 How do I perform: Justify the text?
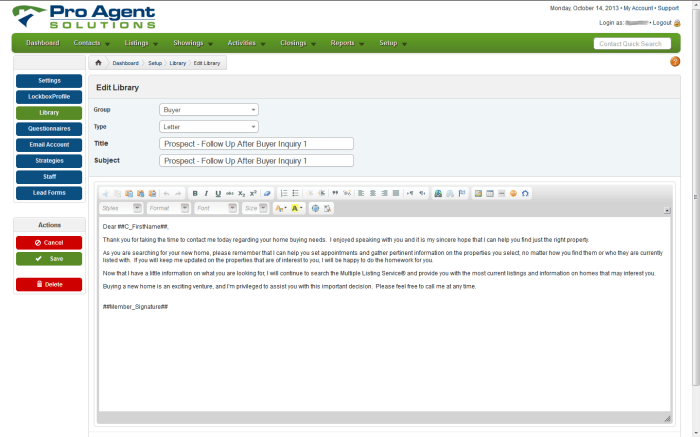click(396, 193)
